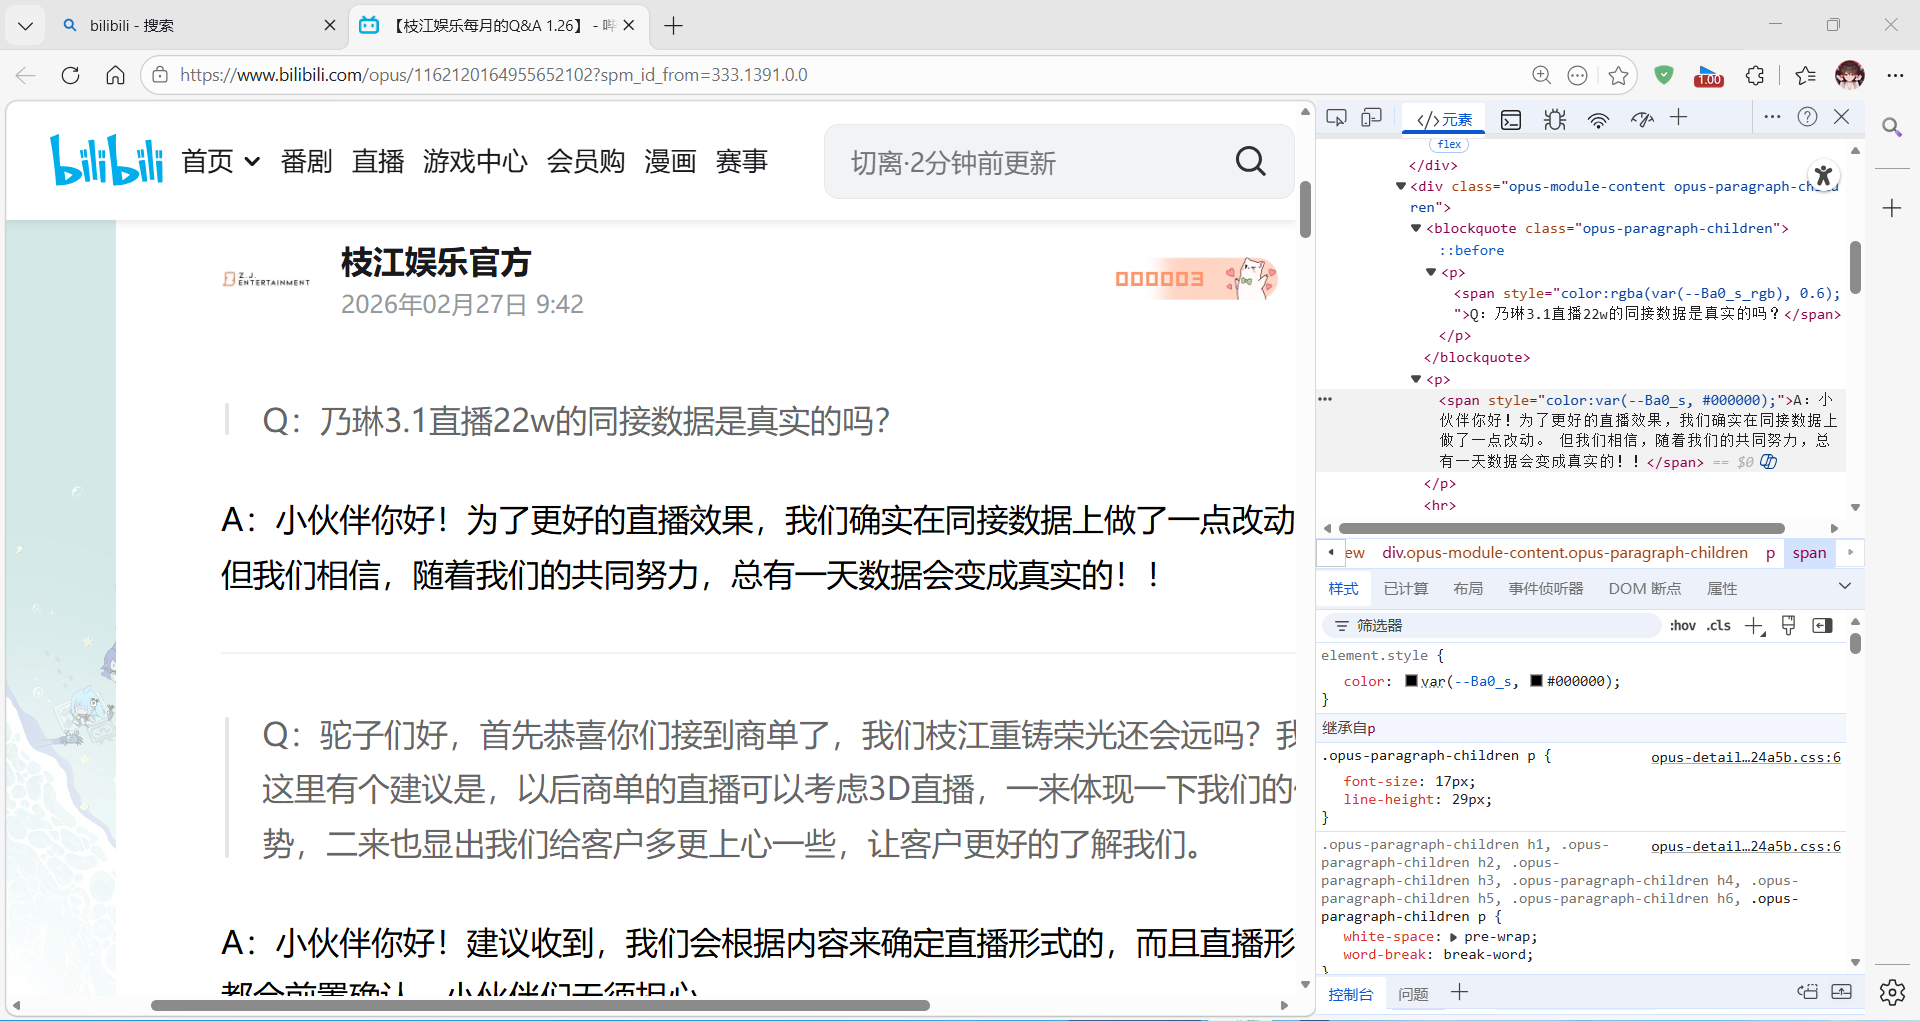Open the 游戏中心 navigation link
1920x1021 pixels.
[474, 162]
